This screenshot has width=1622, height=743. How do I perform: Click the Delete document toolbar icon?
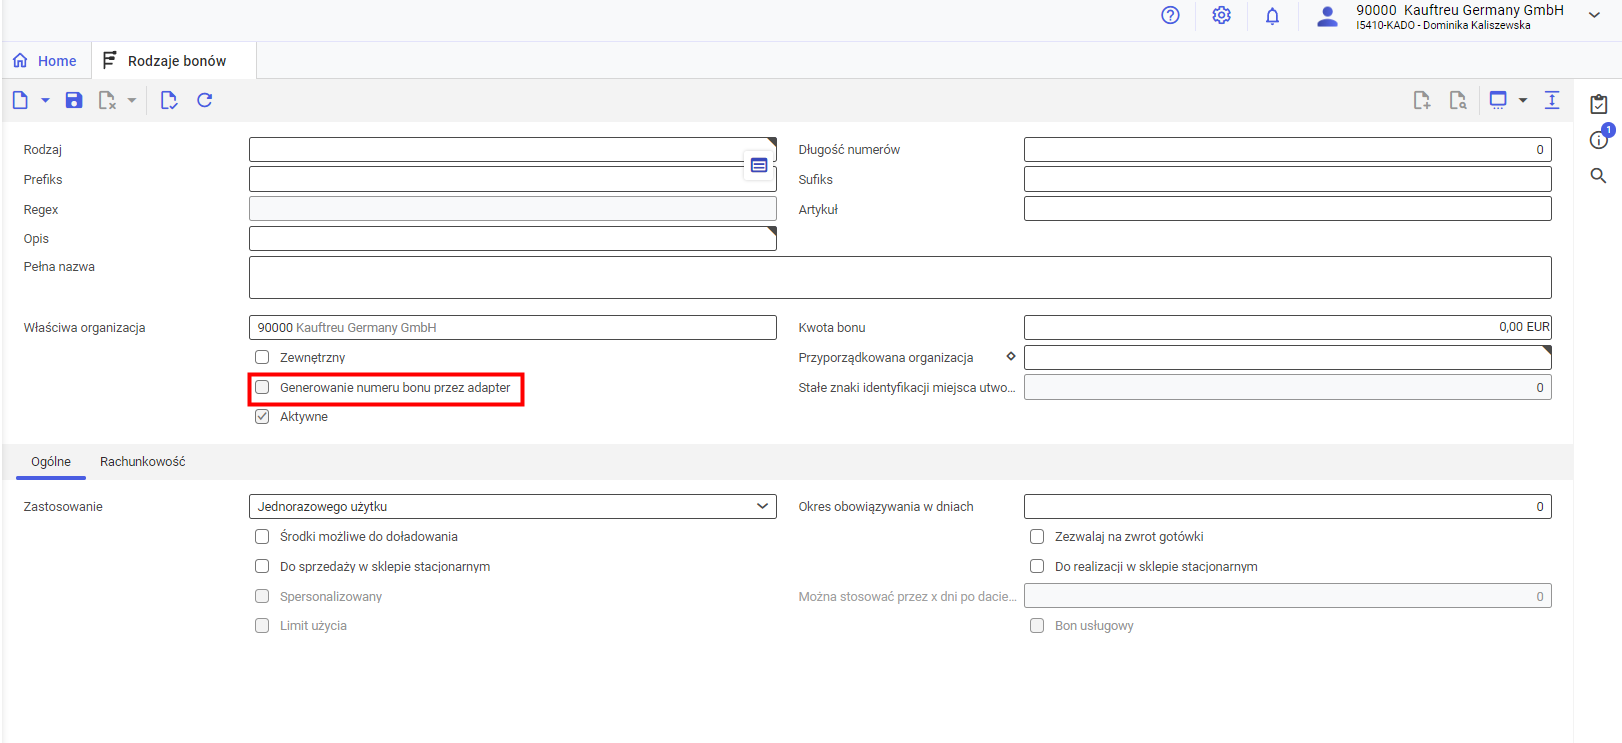tap(107, 100)
